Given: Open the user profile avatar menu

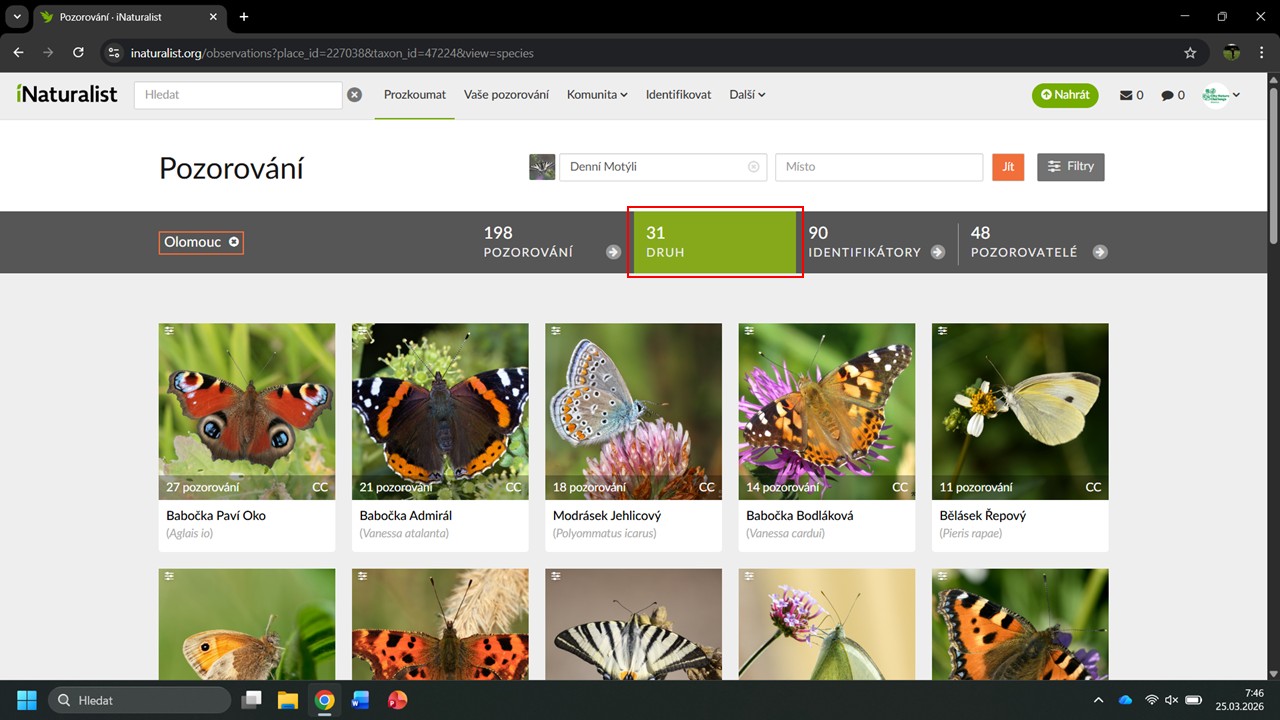Looking at the screenshot, I should pos(1221,95).
